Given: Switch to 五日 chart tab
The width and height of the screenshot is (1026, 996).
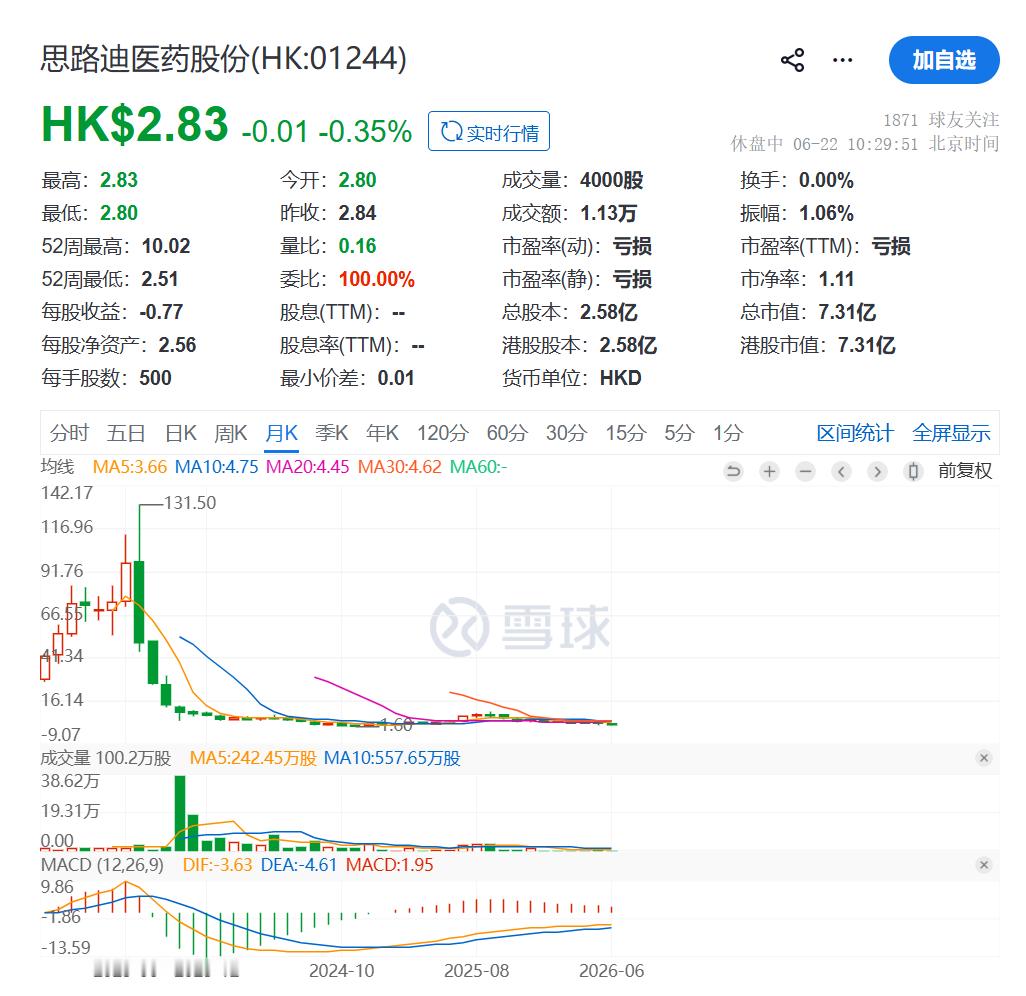Looking at the screenshot, I should [x=126, y=433].
